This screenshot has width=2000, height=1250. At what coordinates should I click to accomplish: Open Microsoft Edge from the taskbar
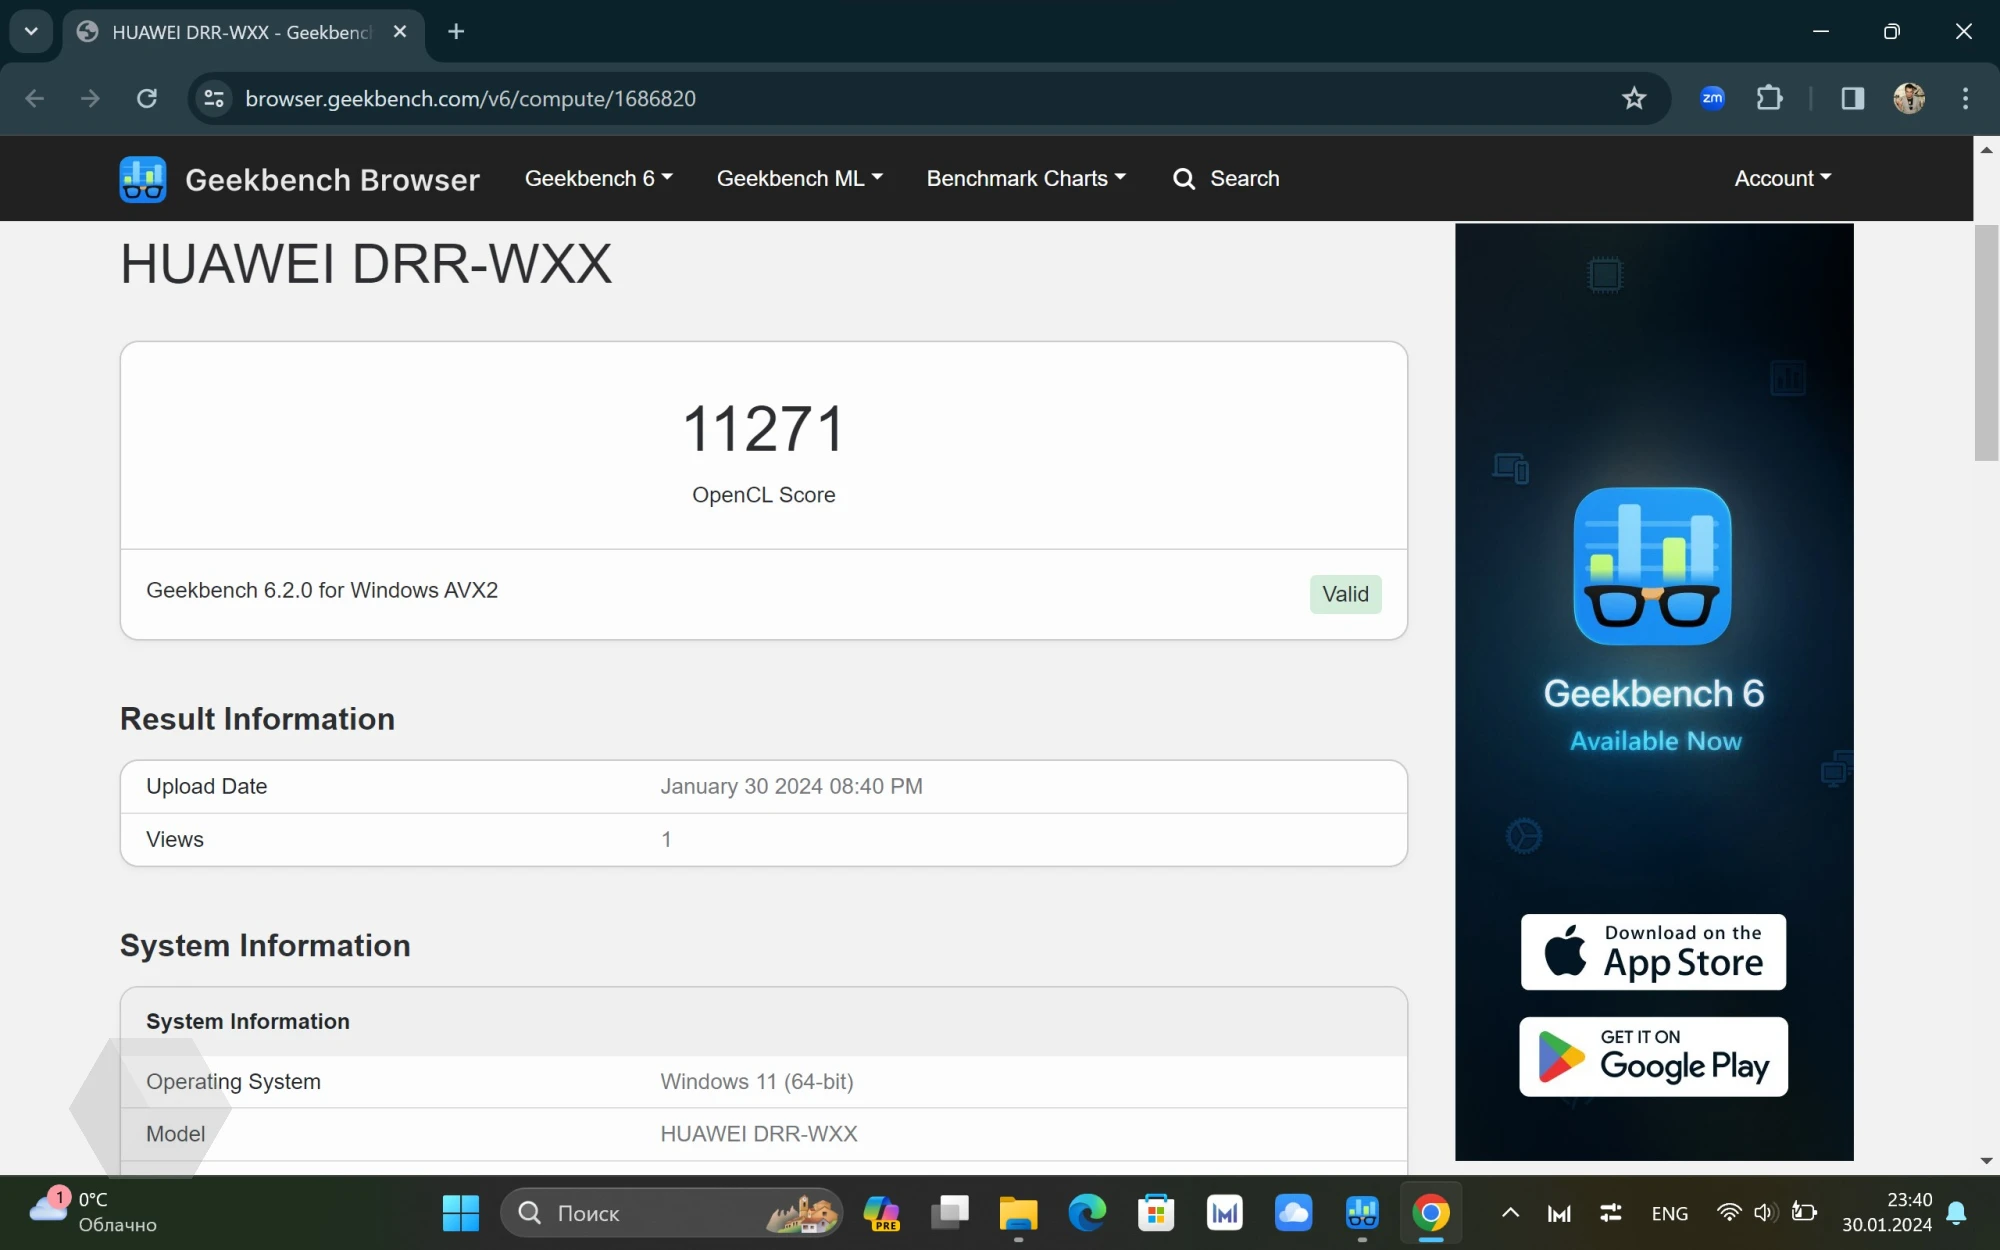(x=1087, y=1213)
